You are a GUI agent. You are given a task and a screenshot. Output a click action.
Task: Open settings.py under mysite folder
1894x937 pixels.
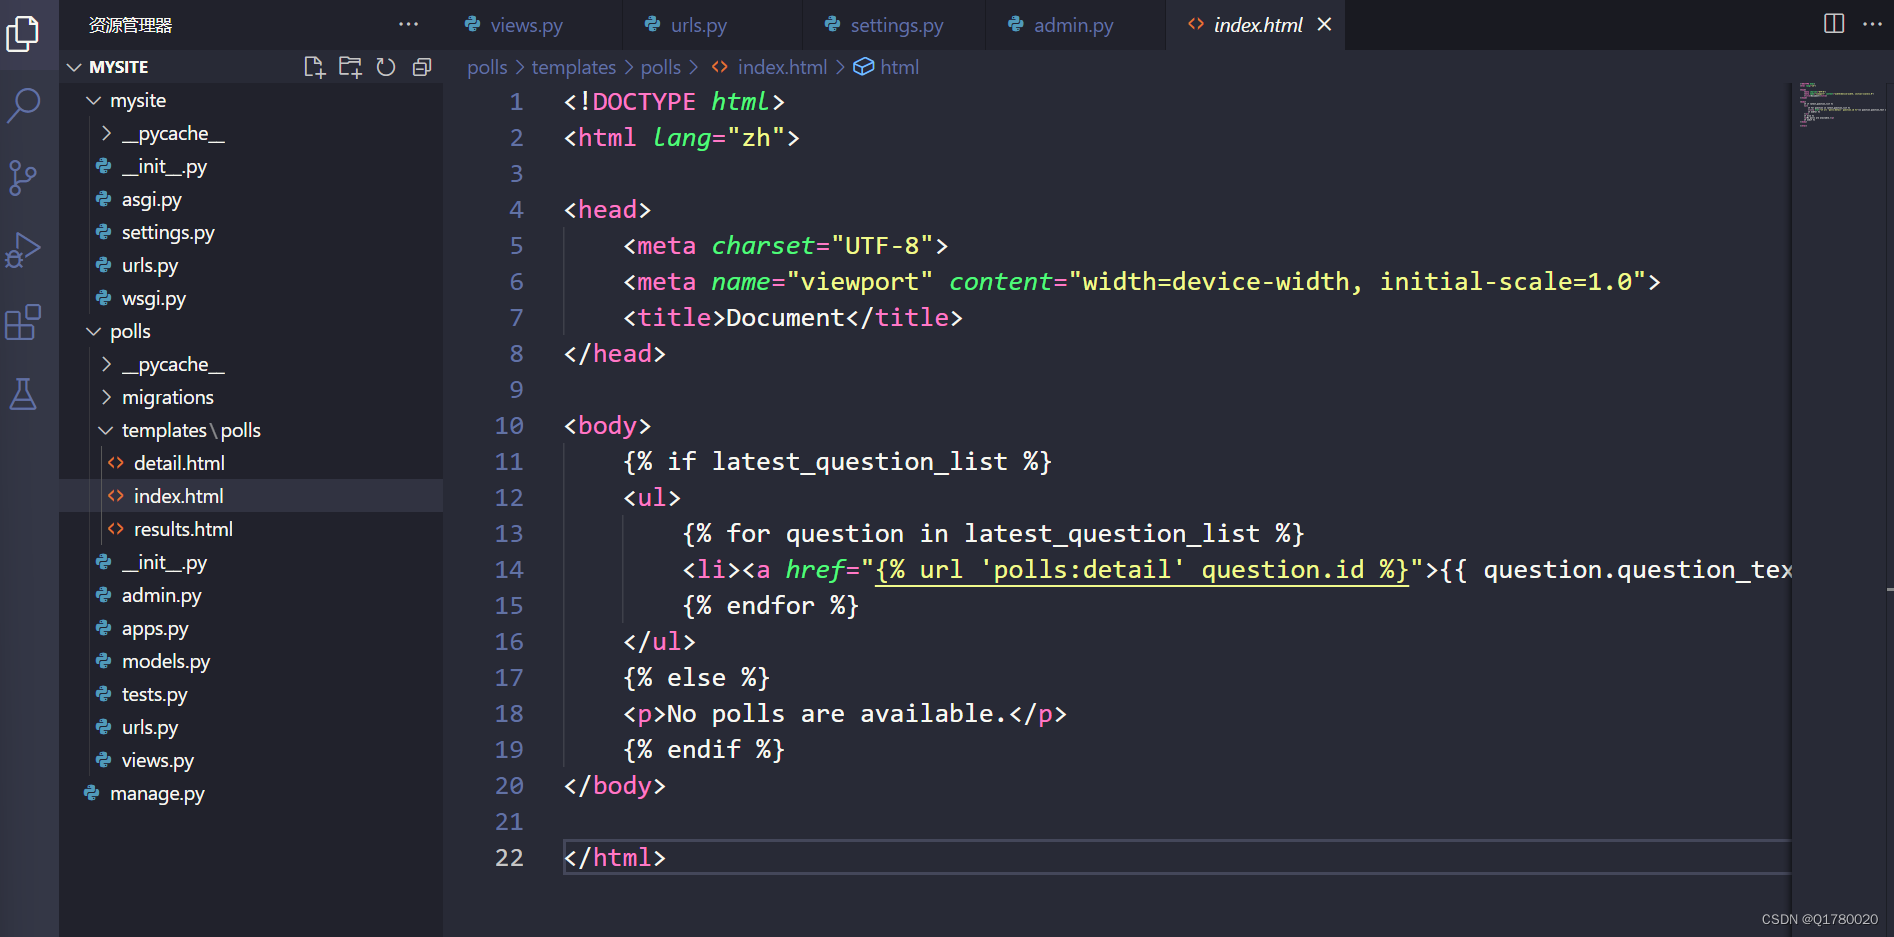251,232
